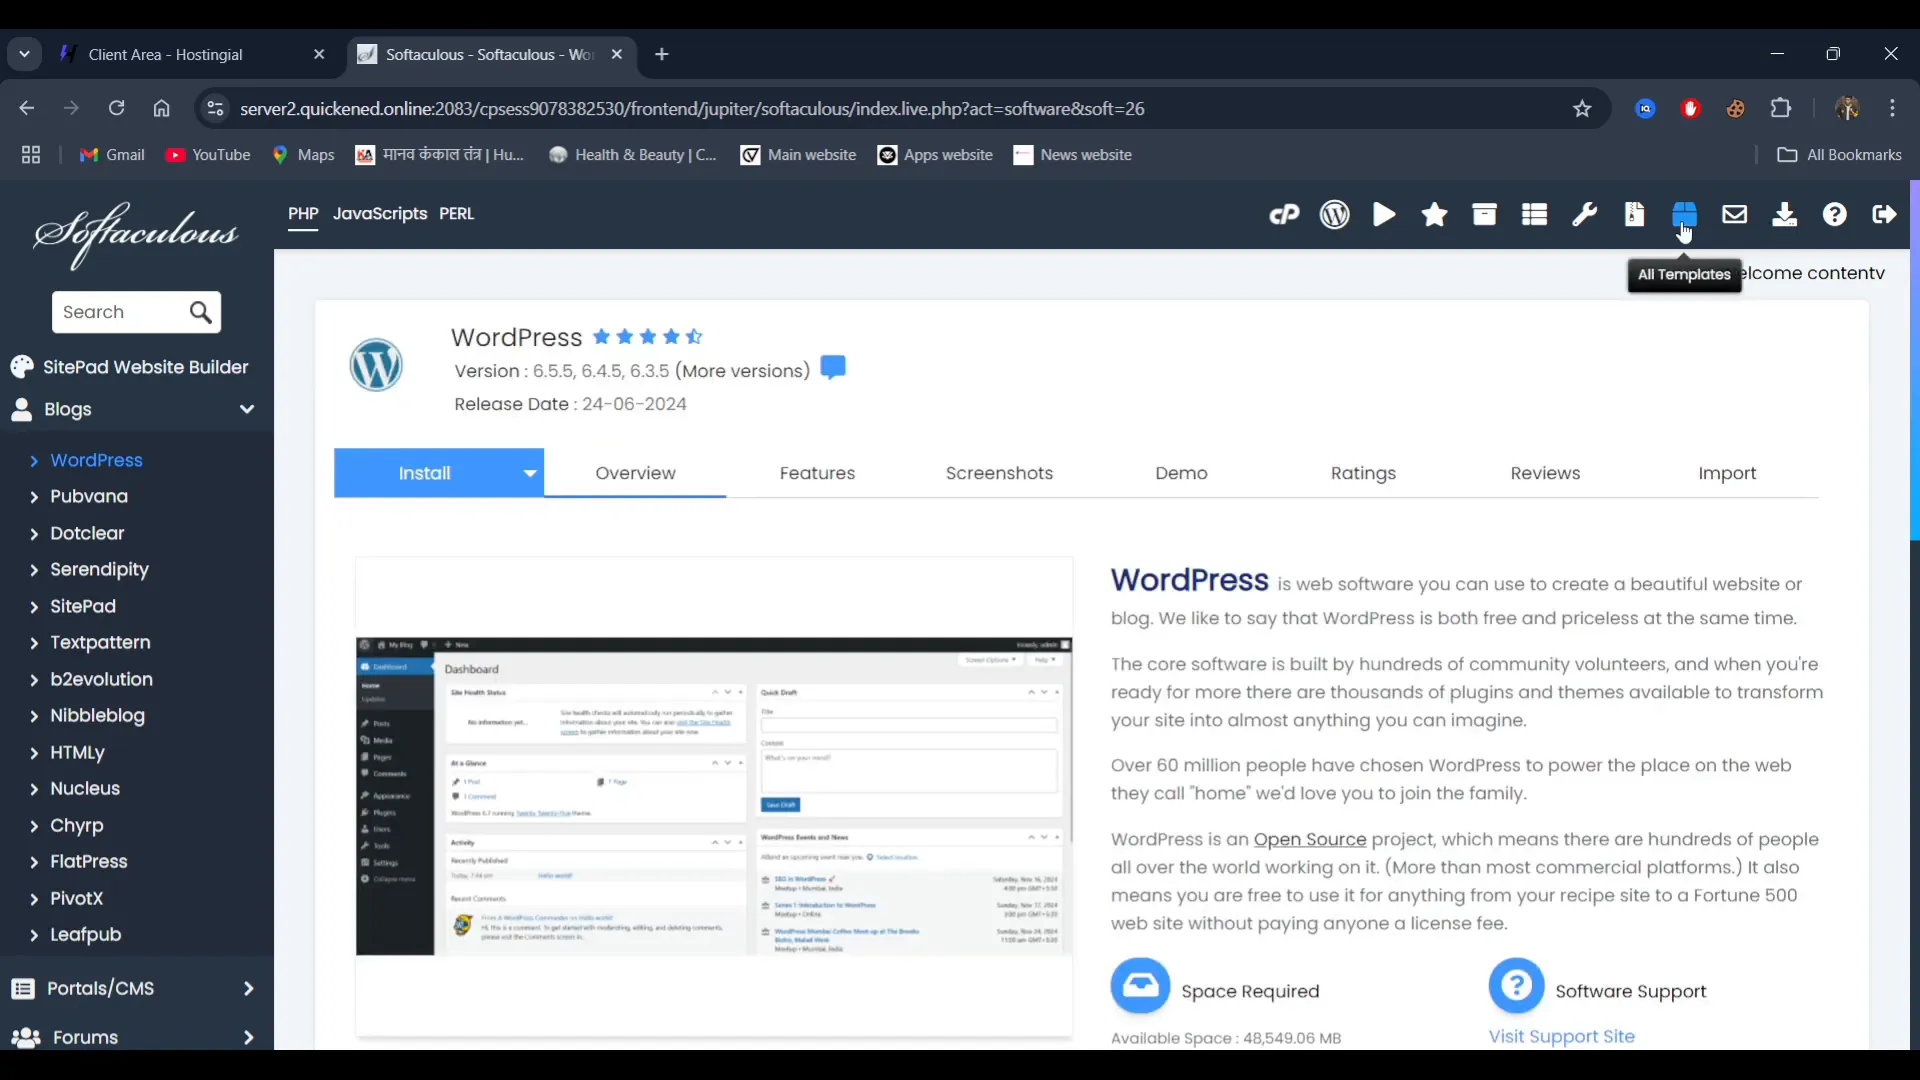Image resolution: width=1920 pixels, height=1080 pixels.
Task: Select PHP scripts tab
Action: point(303,213)
